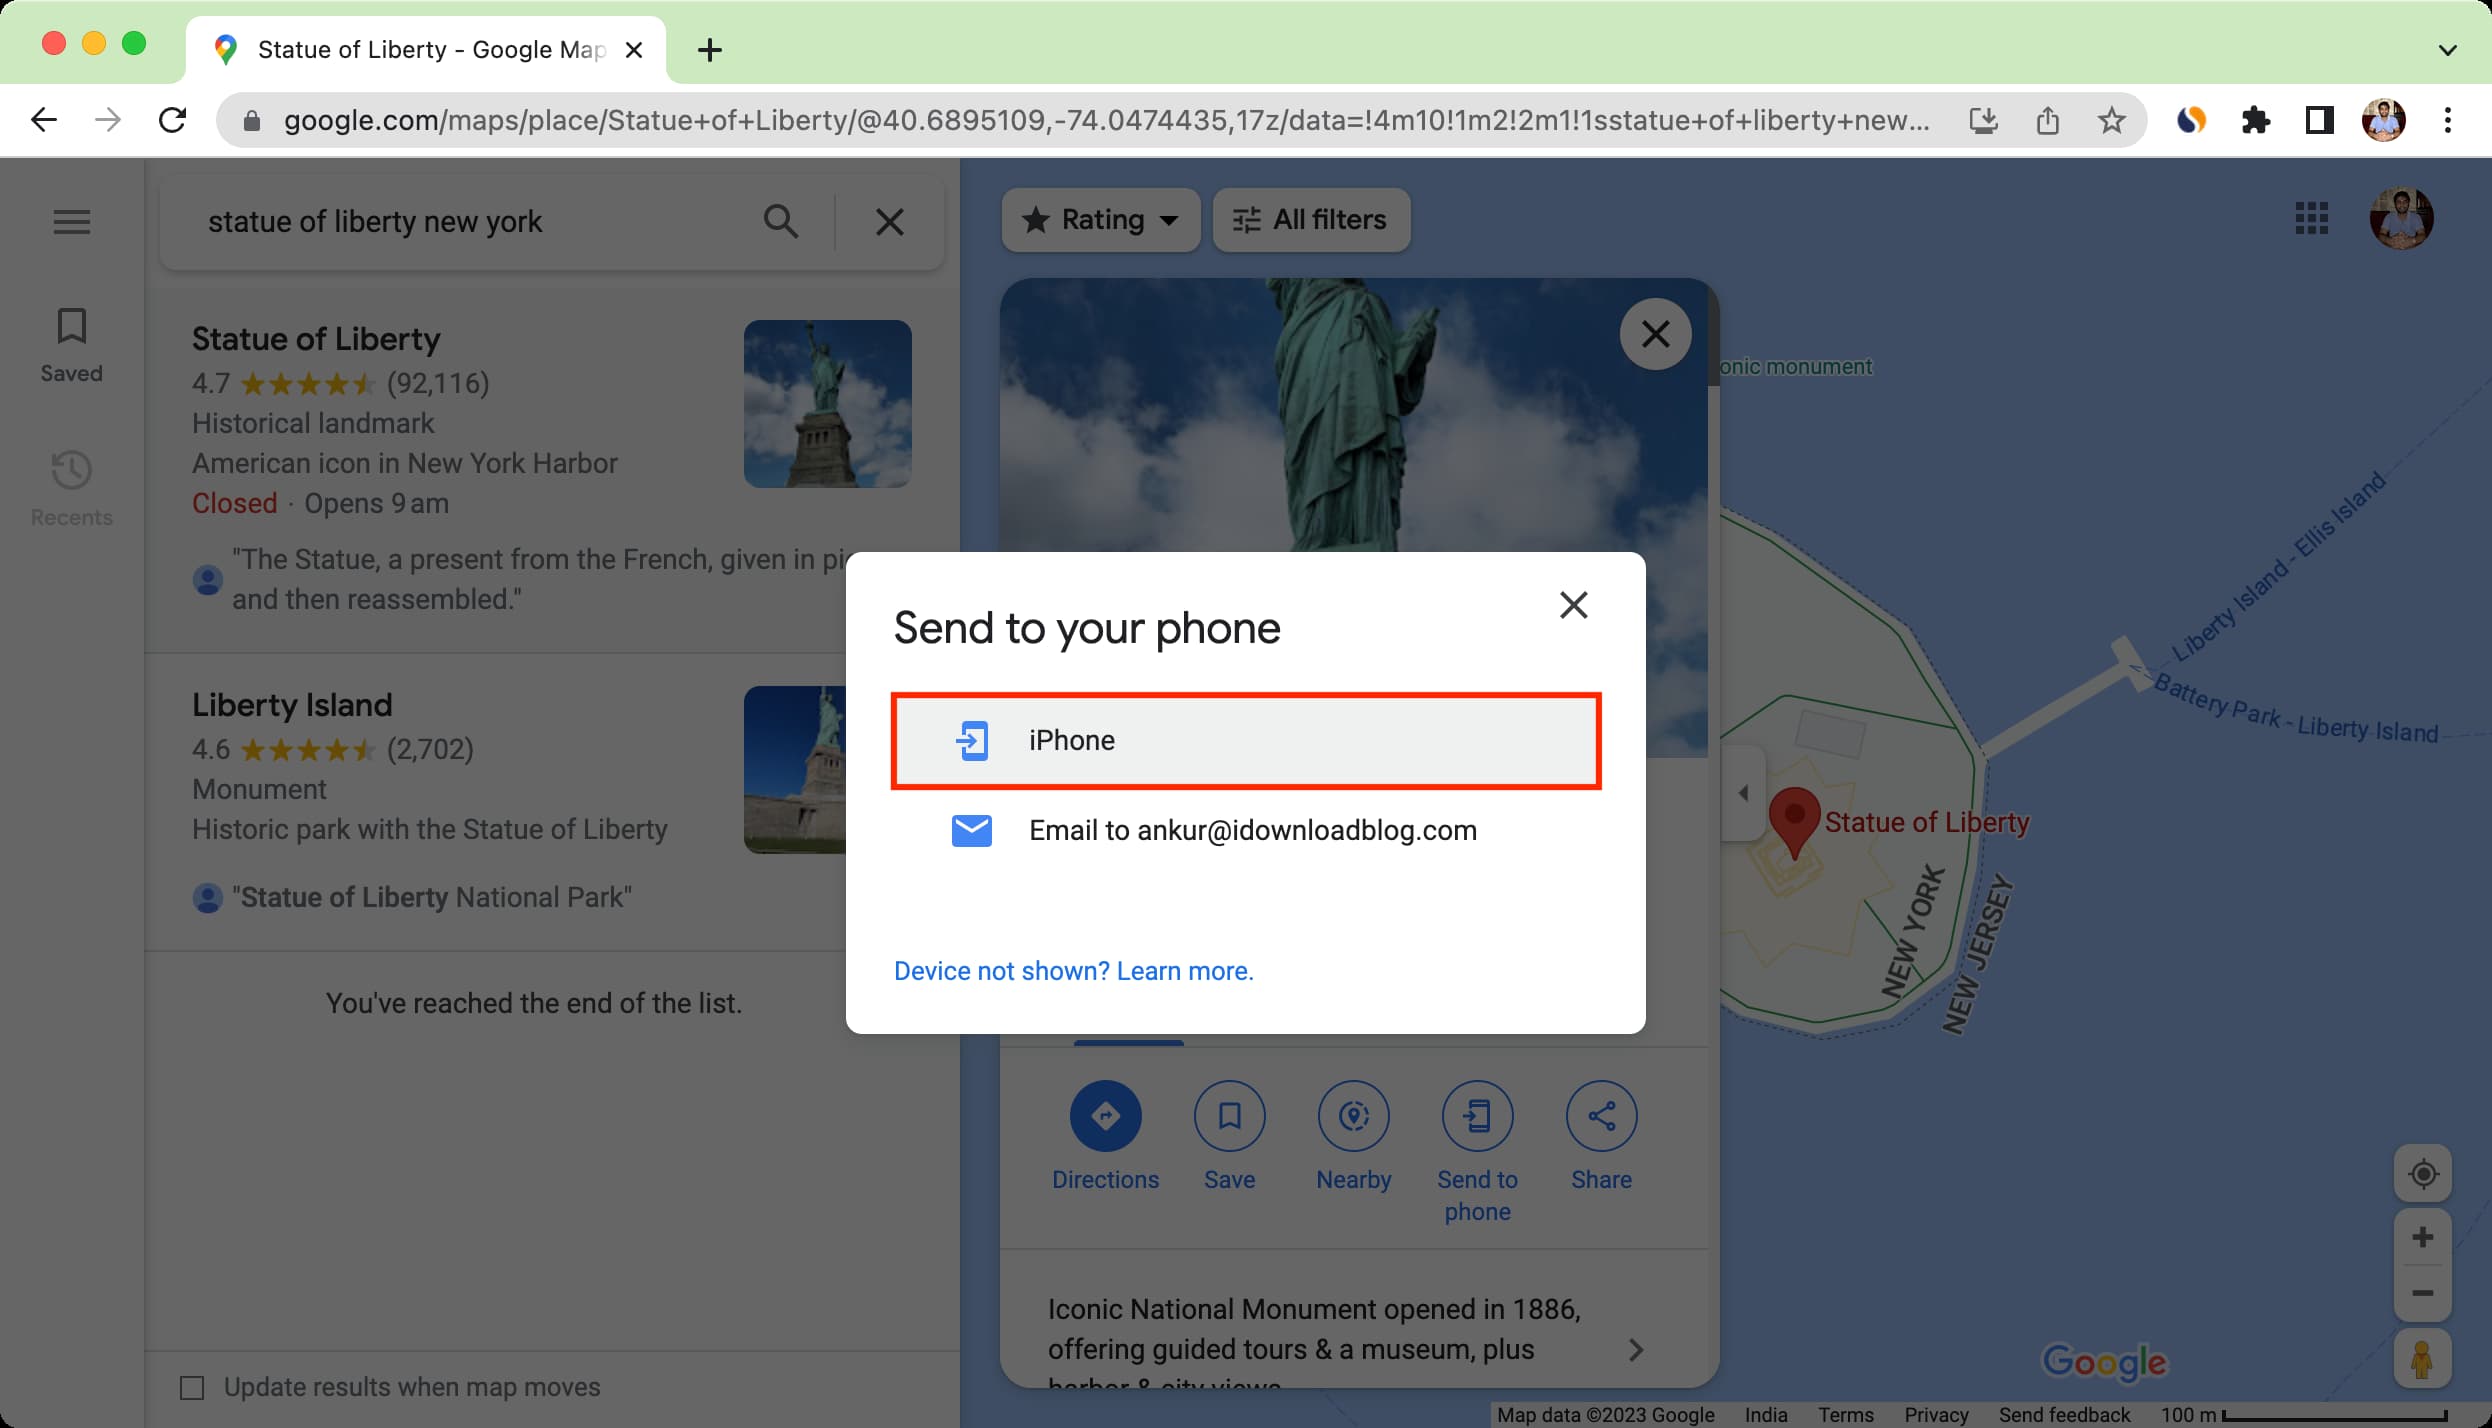Image resolution: width=2492 pixels, height=1428 pixels.
Task: Click India region link in footer
Action: click(x=1765, y=1415)
